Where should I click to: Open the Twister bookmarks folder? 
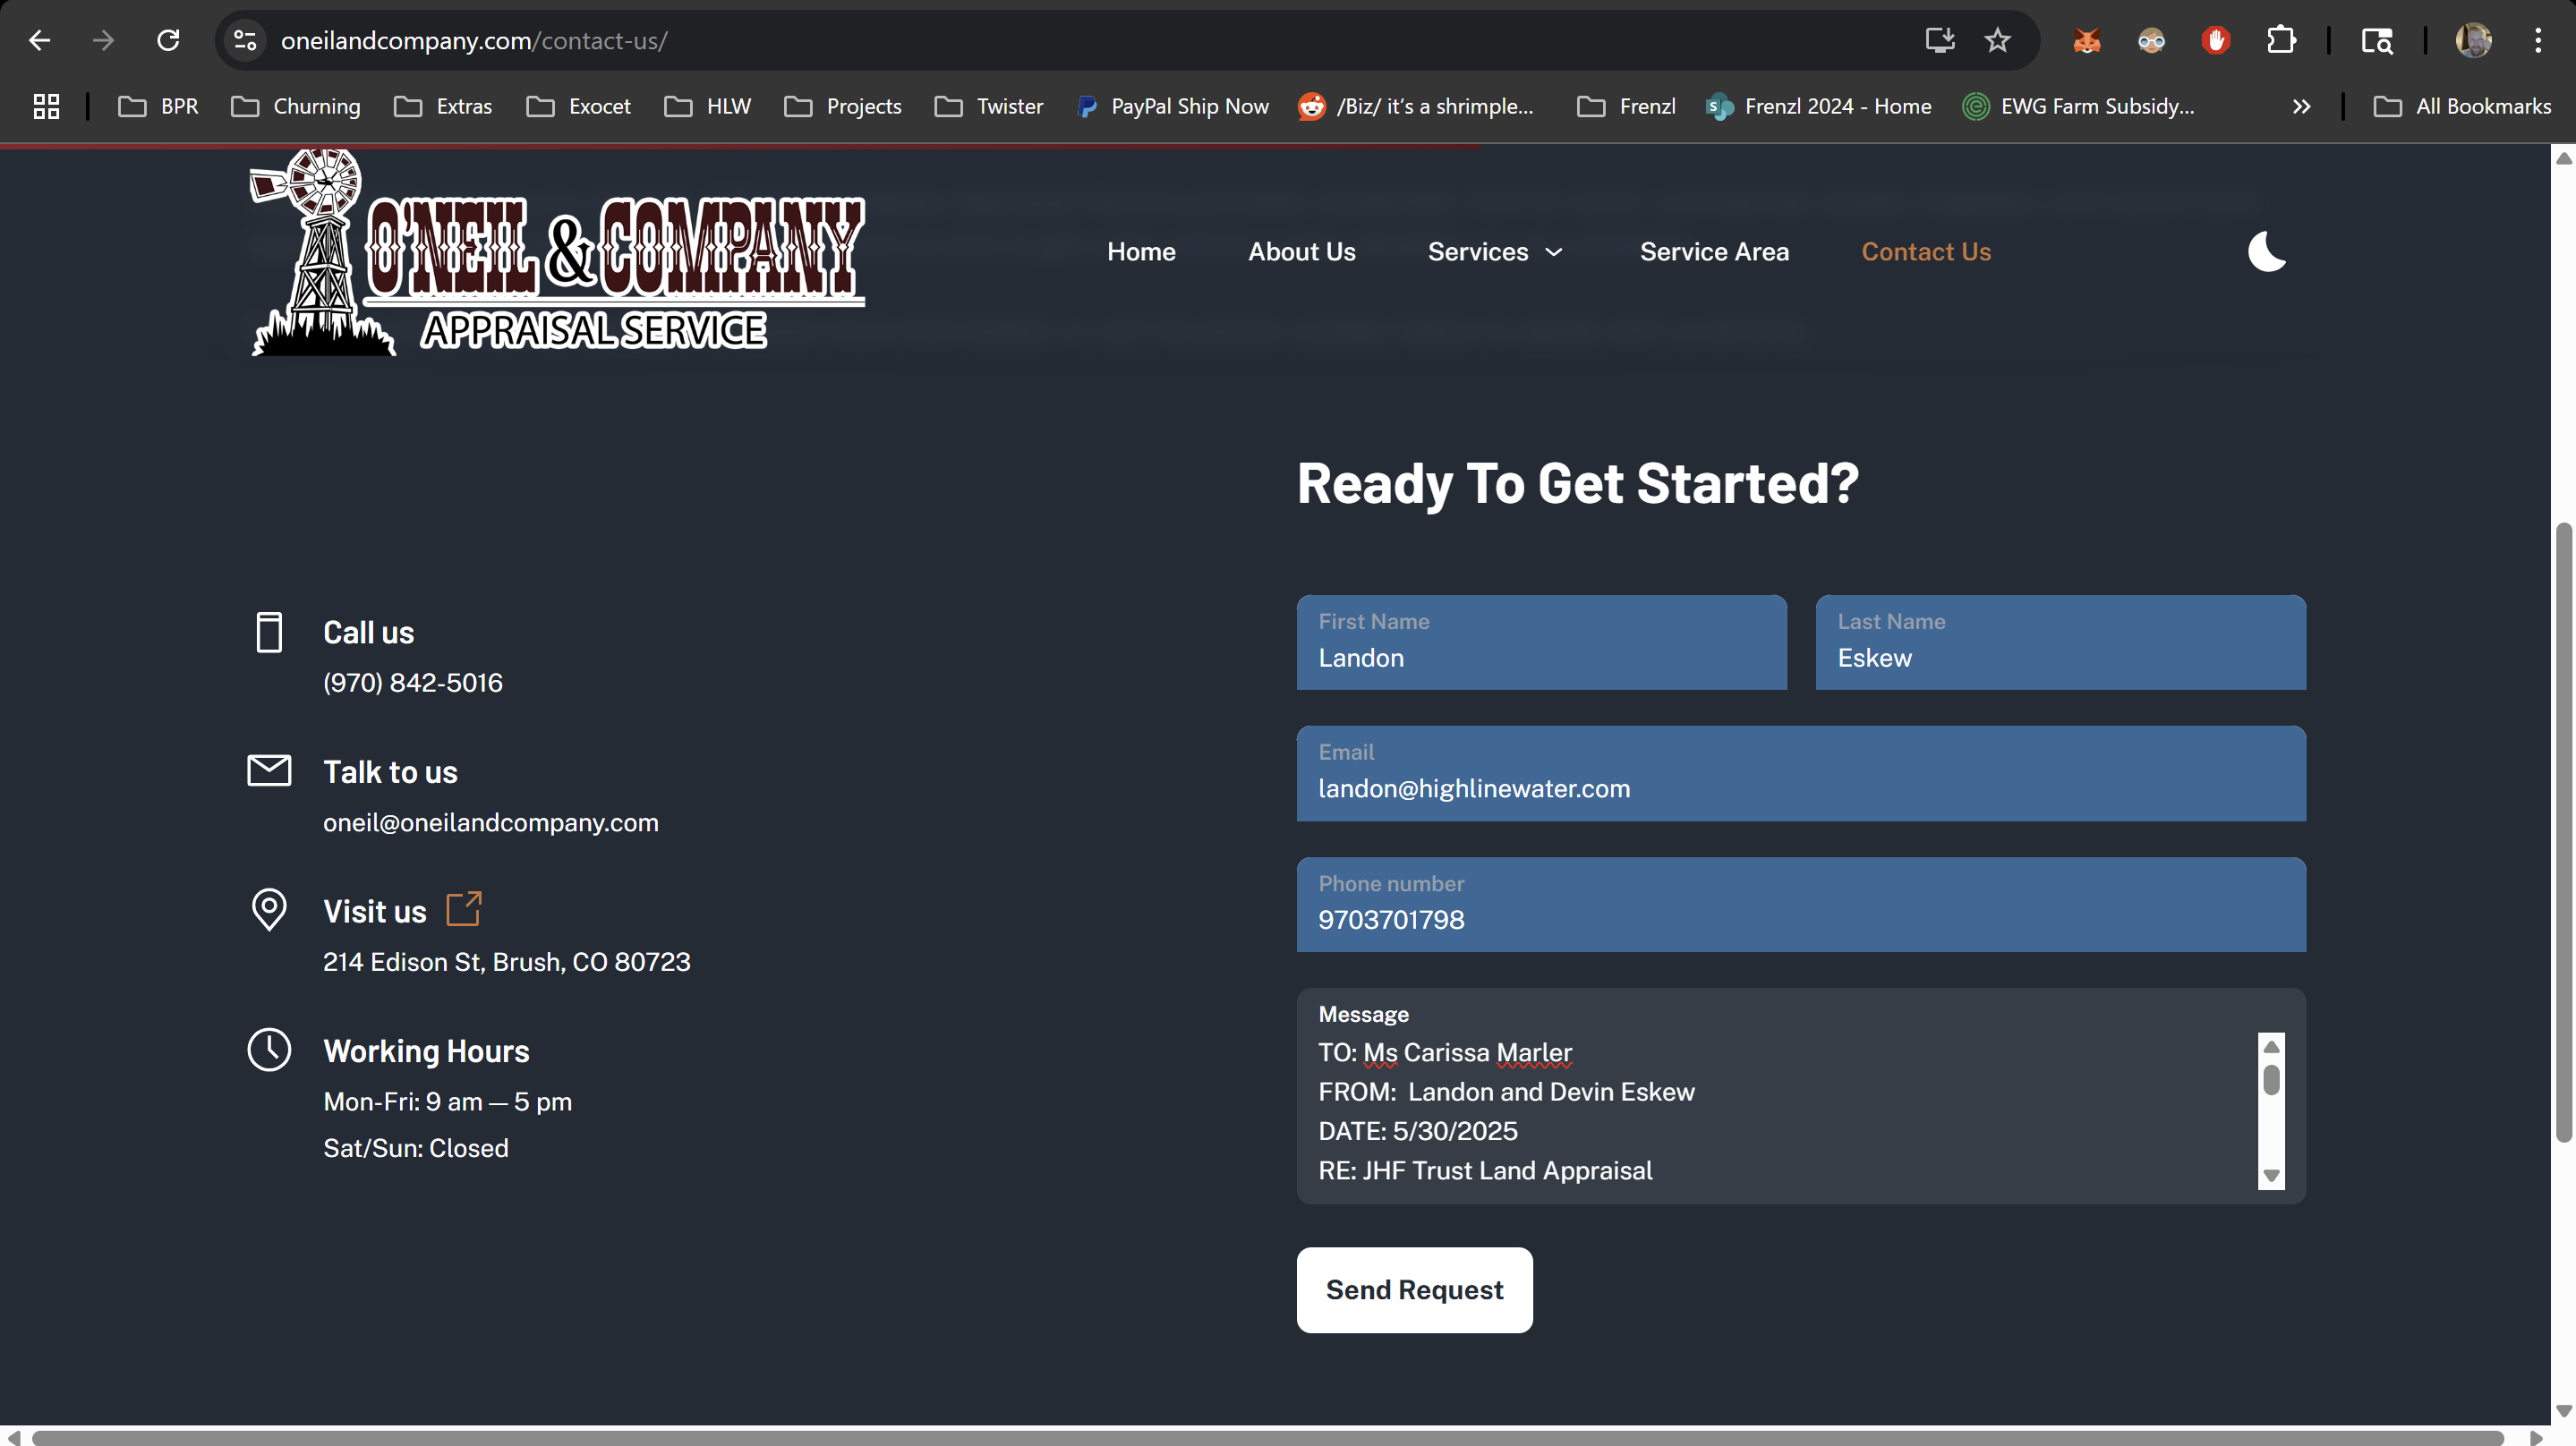(989, 106)
